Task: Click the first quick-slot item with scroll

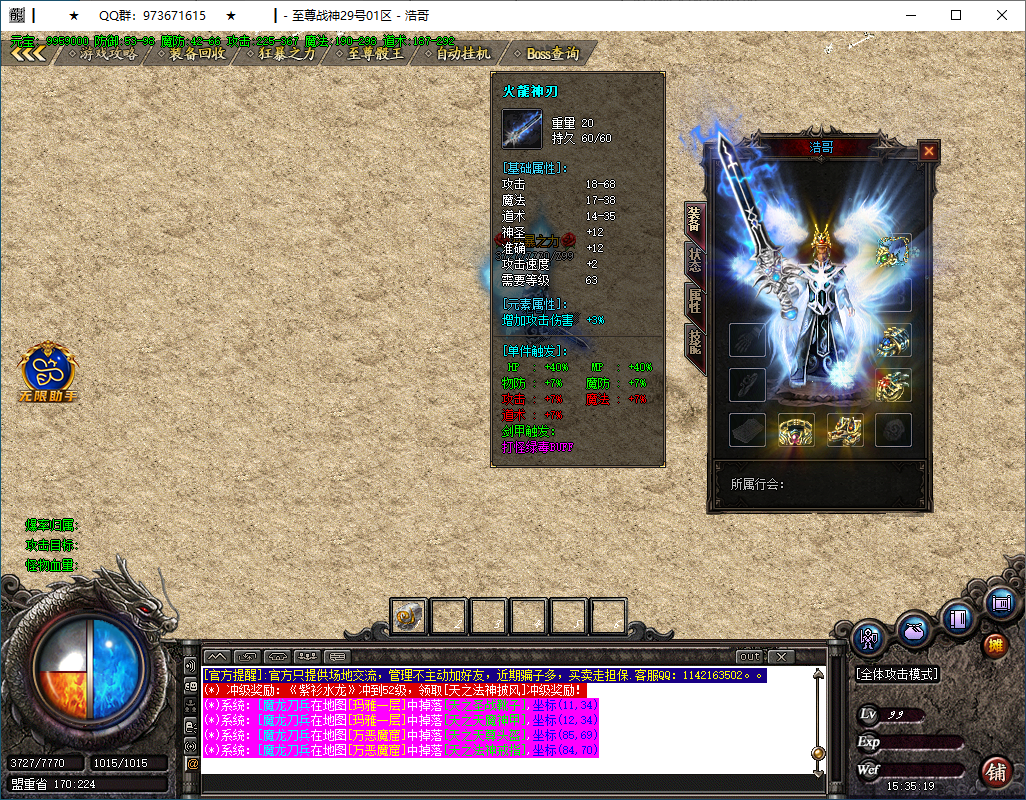Action: (x=408, y=616)
